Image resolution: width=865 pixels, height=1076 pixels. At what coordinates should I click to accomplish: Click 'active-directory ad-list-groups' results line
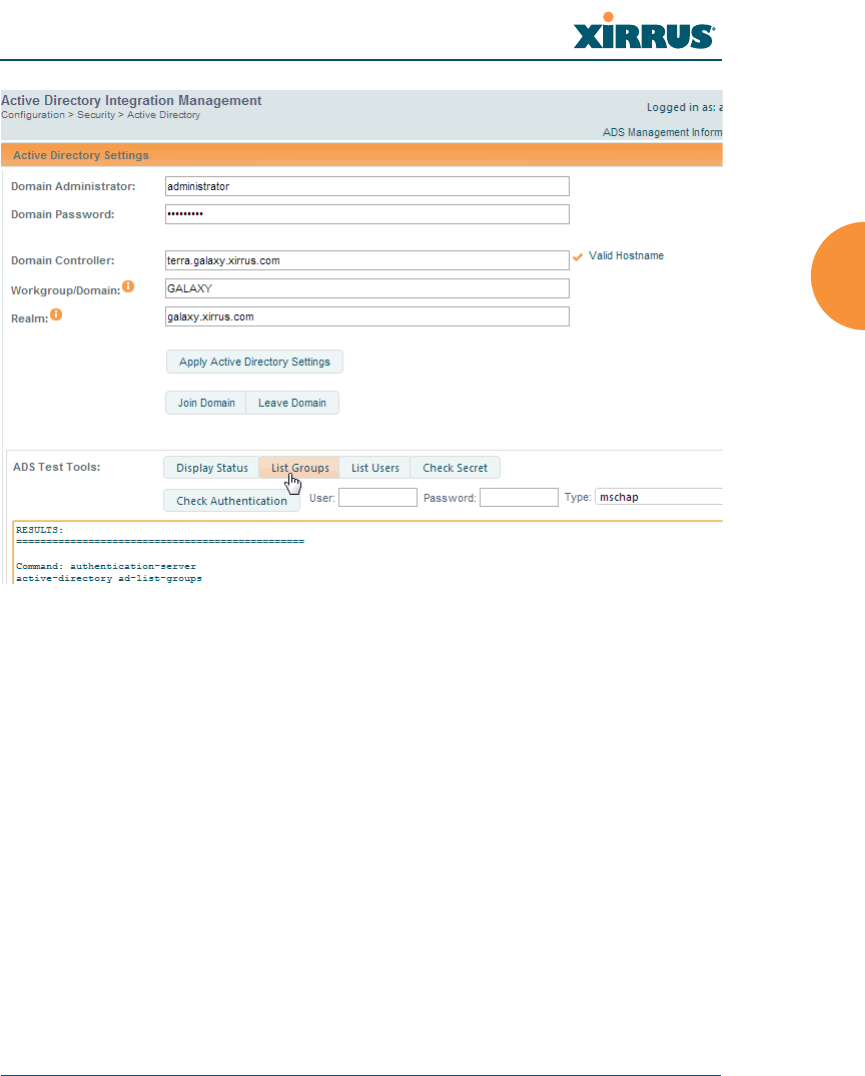[109, 578]
